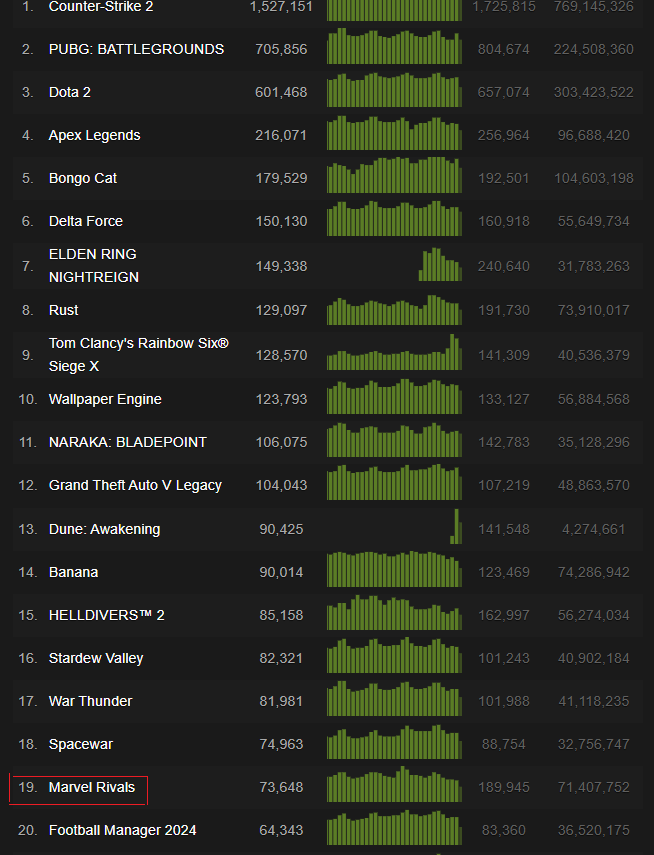This screenshot has height=855, width=654.
Task: Open Delta Force game entry
Action: [86, 221]
